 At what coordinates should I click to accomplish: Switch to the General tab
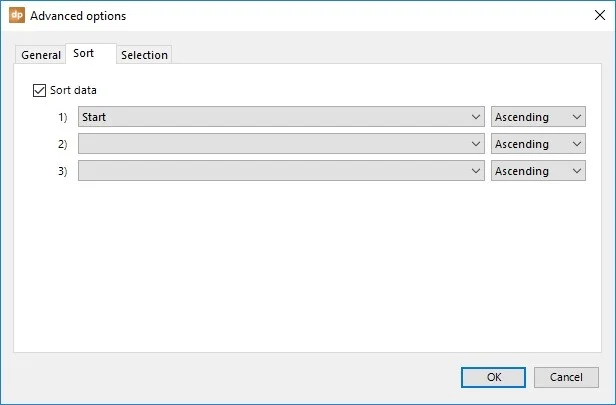[40, 55]
